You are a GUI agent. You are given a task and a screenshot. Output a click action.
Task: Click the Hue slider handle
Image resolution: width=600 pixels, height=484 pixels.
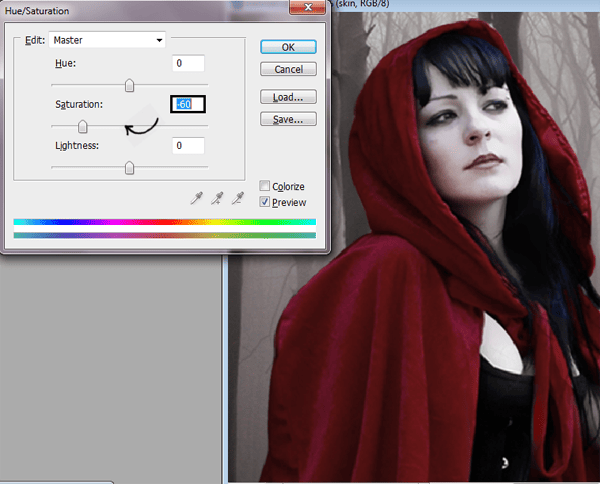(129, 86)
